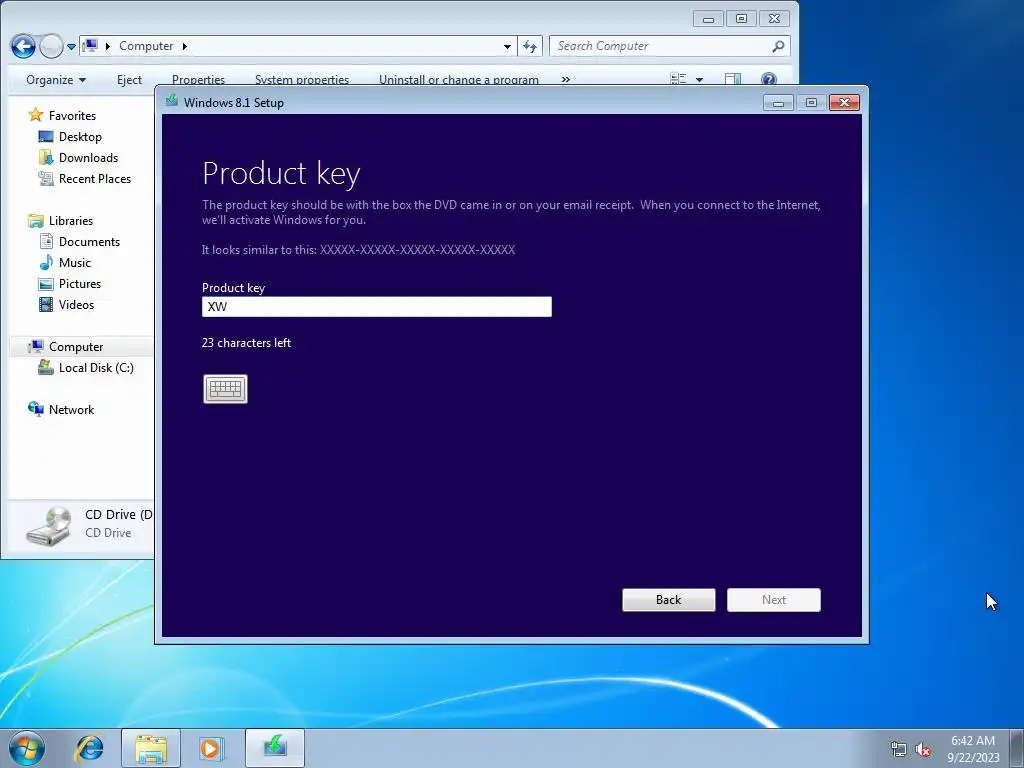
Task: Open Pictures library
Action: (80, 283)
